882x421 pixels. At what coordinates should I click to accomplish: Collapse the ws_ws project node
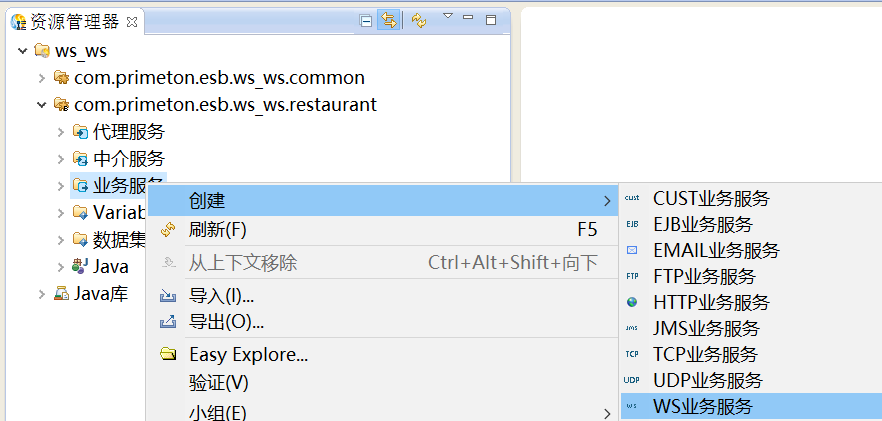click(x=23, y=51)
